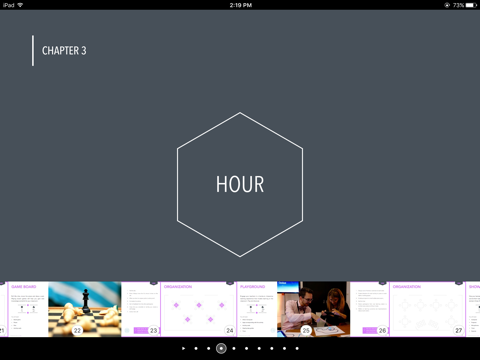Jump to the last chapter dot
The height and width of the screenshot is (360, 480).
tap(297, 348)
